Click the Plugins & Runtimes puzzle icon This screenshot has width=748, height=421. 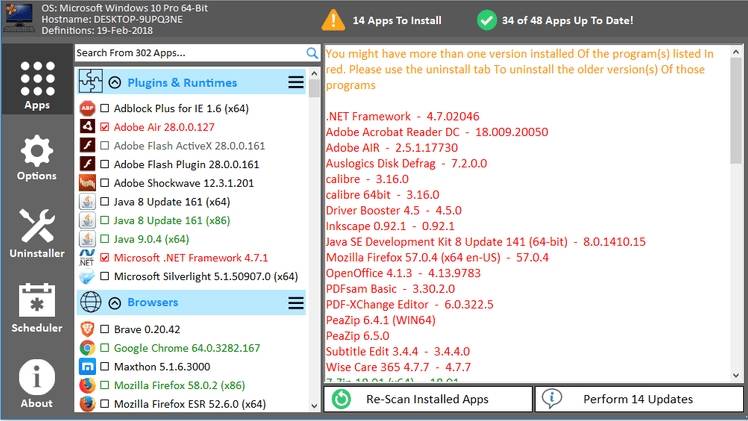pos(91,82)
